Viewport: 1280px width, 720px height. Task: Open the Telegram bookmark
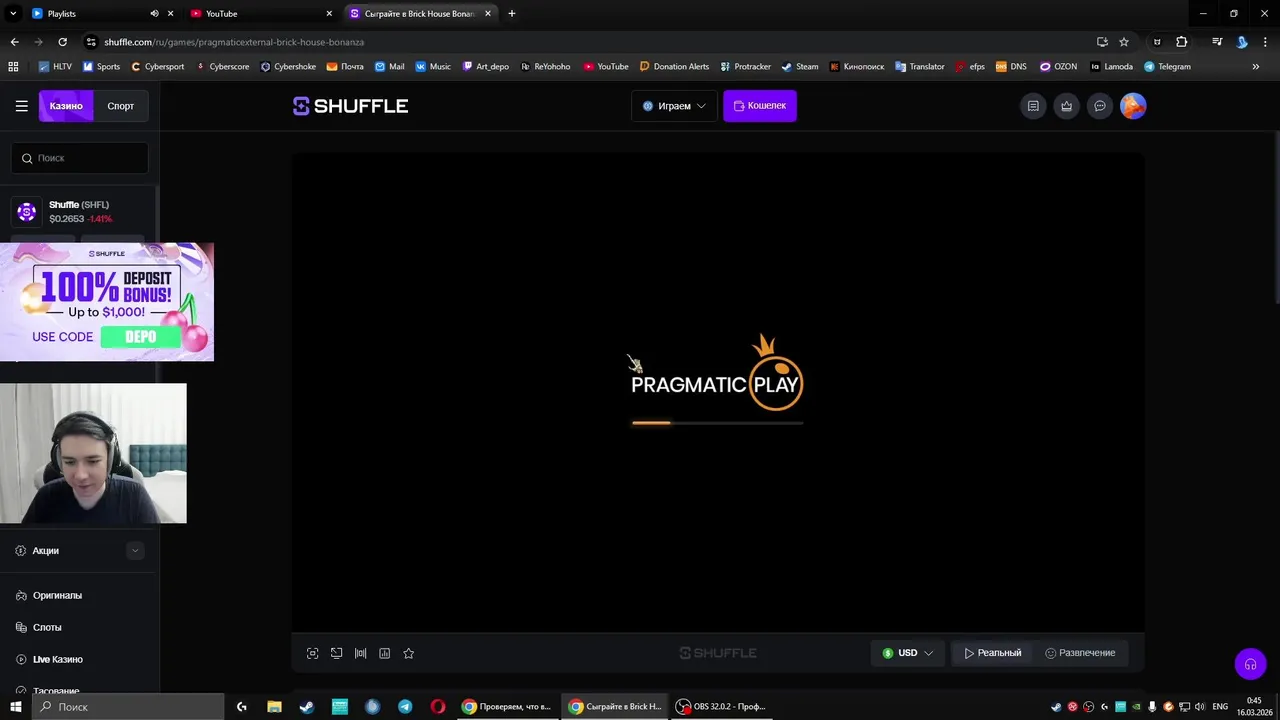tap(1167, 67)
